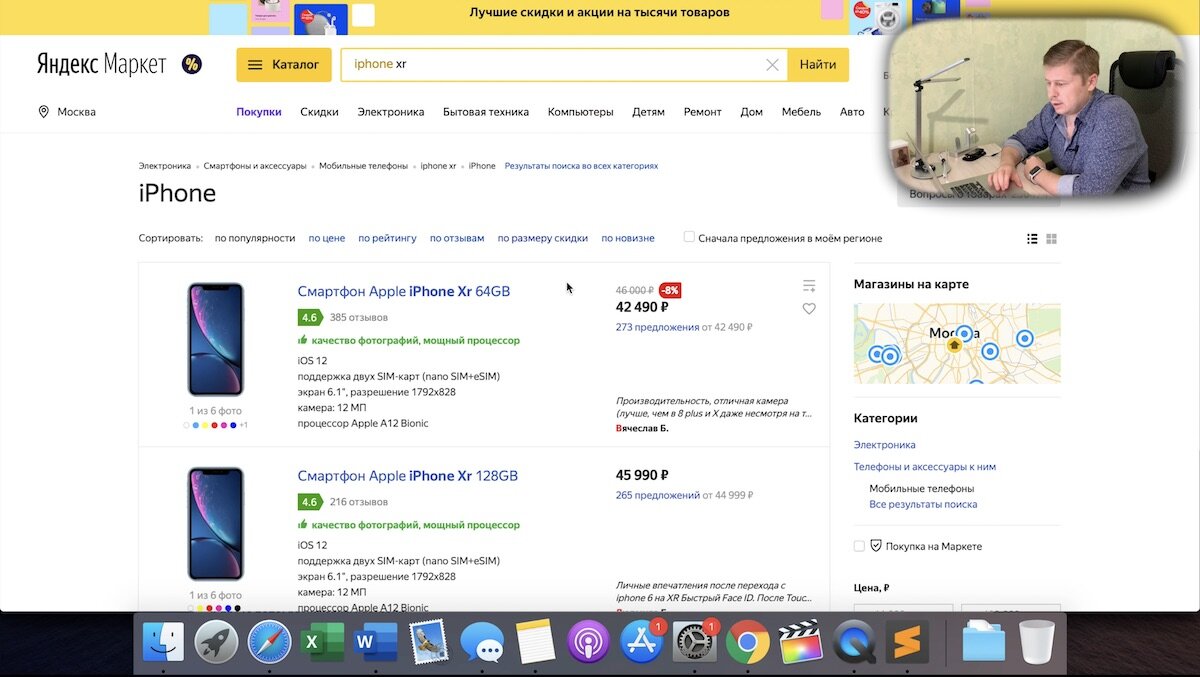This screenshot has height=677, width=1200.
Task: Click the Яндекс Маркет logo
Action: [x=101, y=64]
